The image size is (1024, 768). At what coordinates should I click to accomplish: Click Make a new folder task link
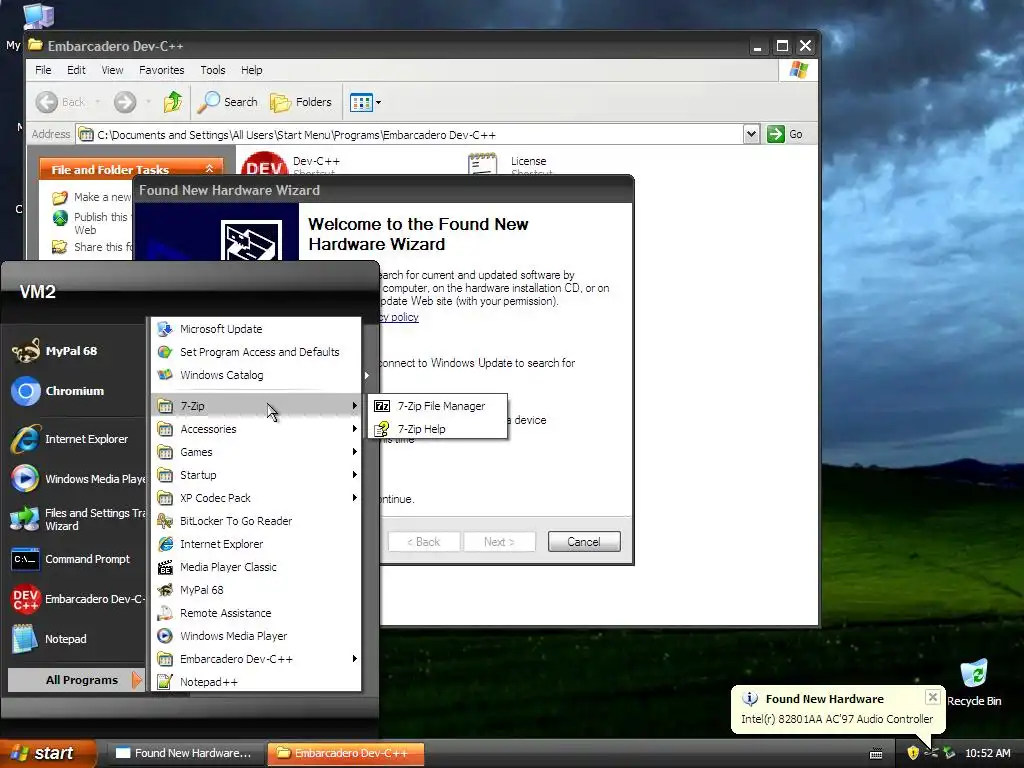[x=92, y=197]
